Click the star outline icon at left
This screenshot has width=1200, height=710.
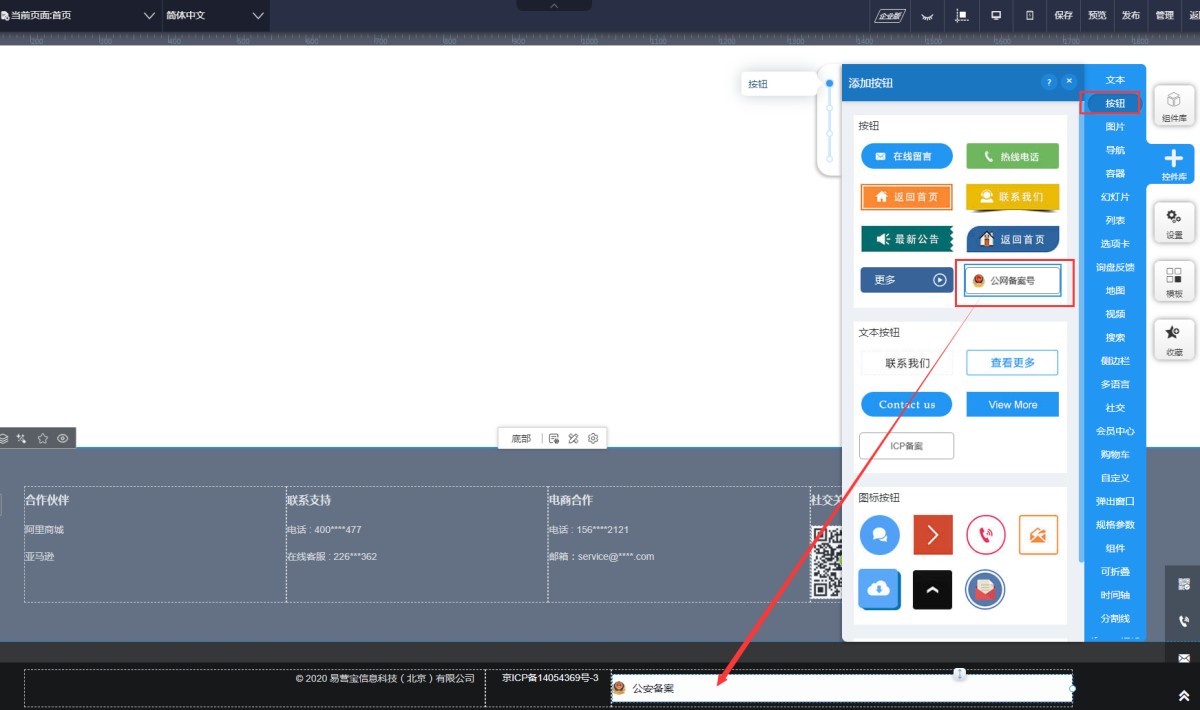point(43,438)
